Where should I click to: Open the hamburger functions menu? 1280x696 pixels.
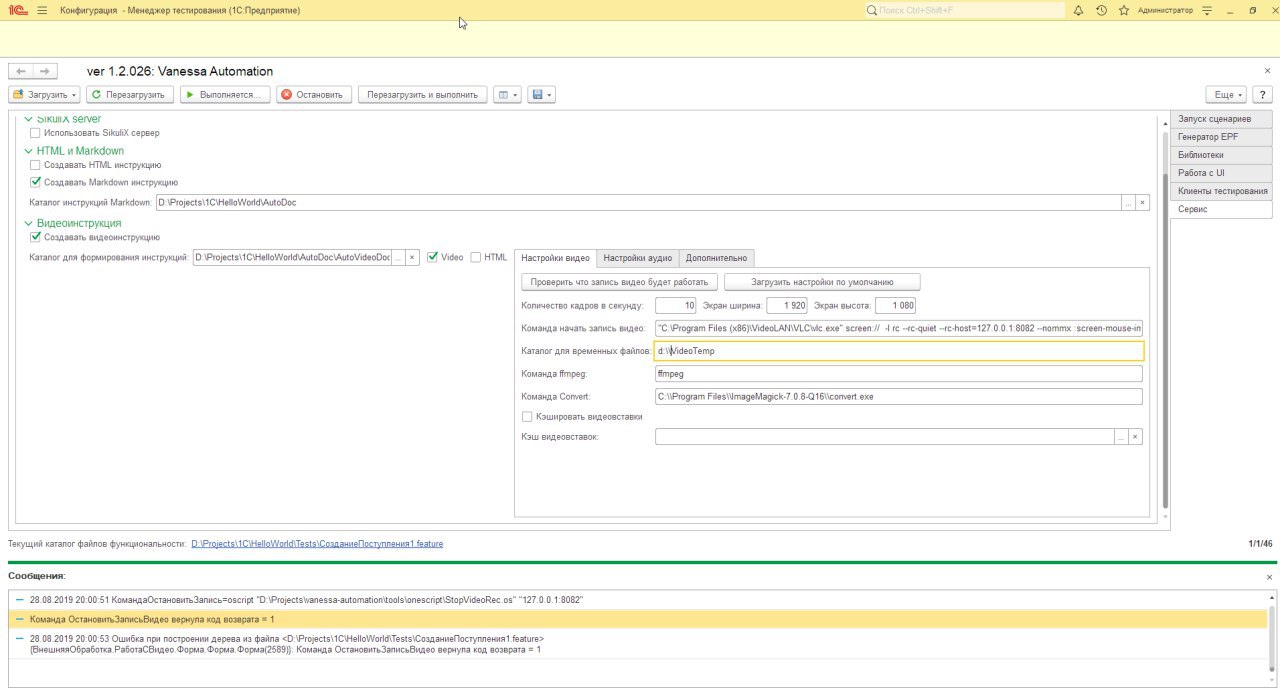tap(42, 10)
